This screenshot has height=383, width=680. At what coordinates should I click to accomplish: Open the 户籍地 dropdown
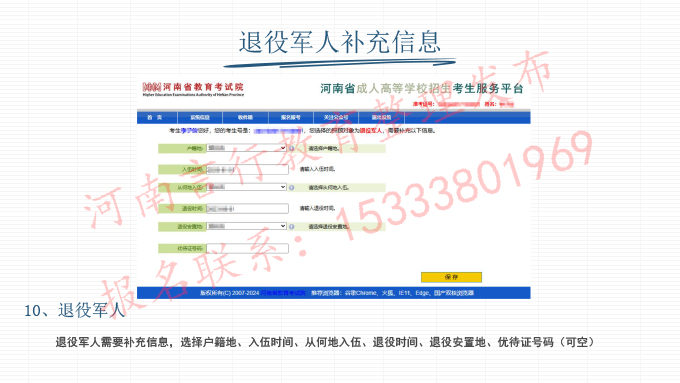(247, 148)
